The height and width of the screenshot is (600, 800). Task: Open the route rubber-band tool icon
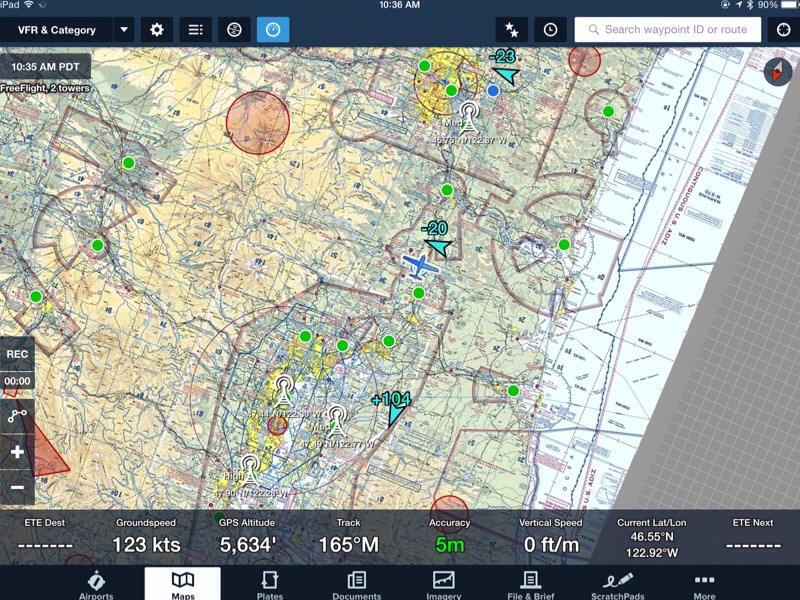[x=17, y=415]
